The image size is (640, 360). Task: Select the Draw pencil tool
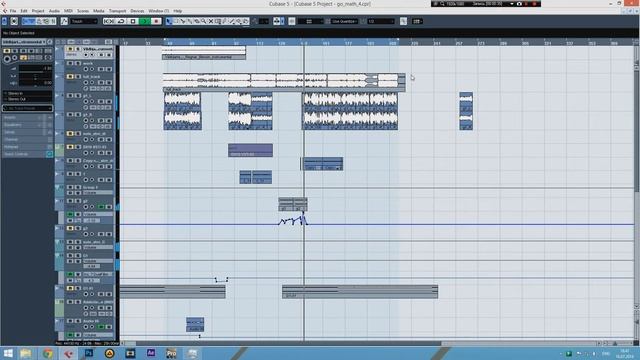[224, 21]
